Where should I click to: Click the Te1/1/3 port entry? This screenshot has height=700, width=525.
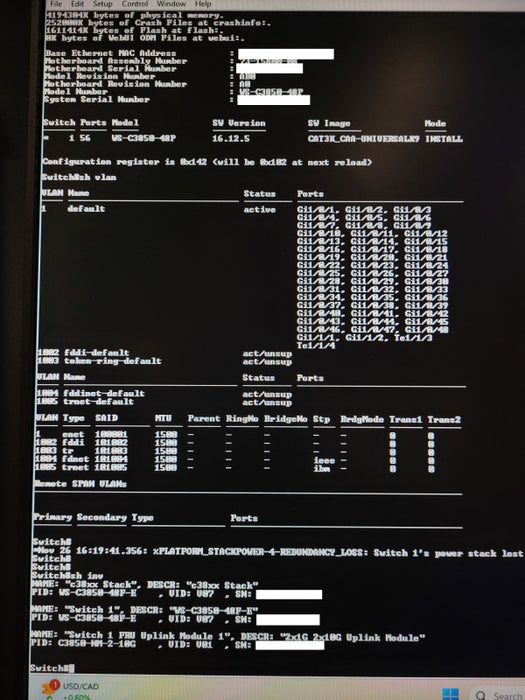click(x=413, y=338)
